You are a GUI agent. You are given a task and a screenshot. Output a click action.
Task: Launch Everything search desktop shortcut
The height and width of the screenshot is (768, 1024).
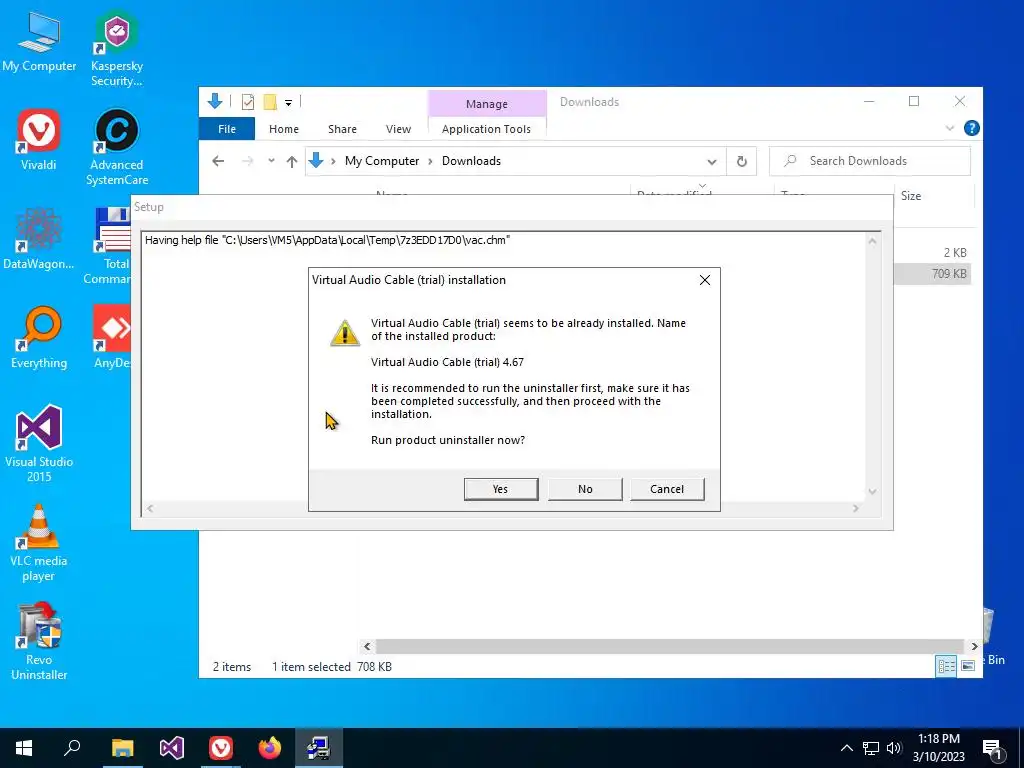(x=39, y=338)
